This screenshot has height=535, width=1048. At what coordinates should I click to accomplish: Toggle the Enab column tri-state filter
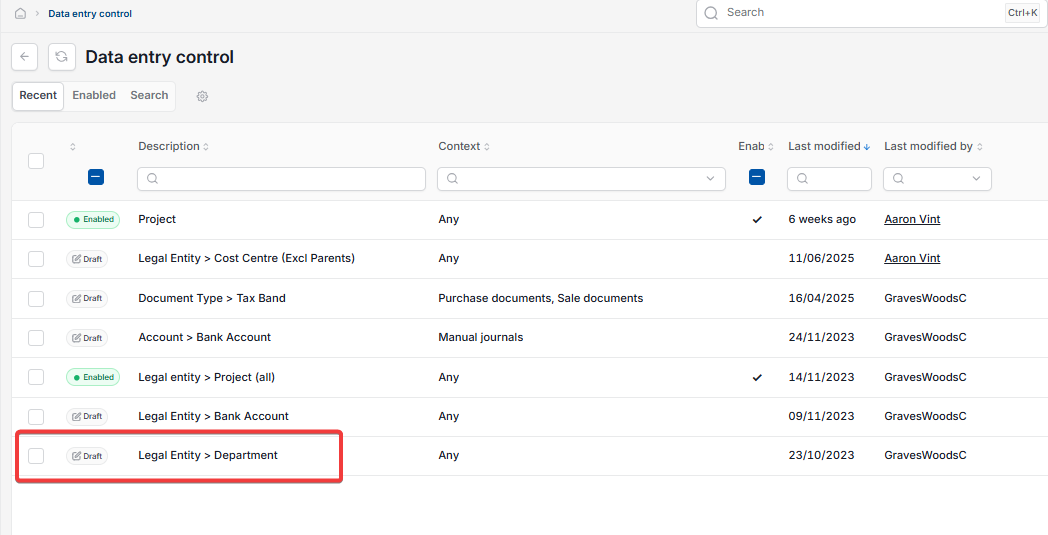click(757, 177)
